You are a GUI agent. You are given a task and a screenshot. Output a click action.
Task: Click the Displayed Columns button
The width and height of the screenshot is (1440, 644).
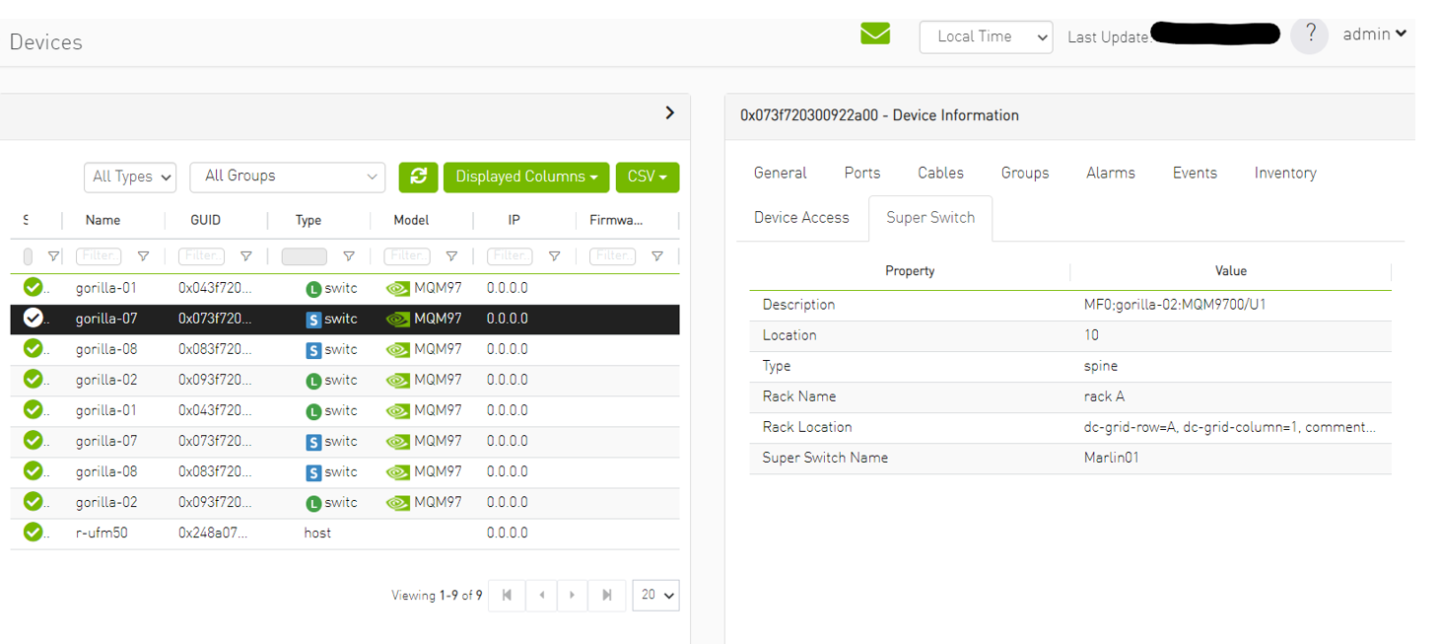pos(526,177)
